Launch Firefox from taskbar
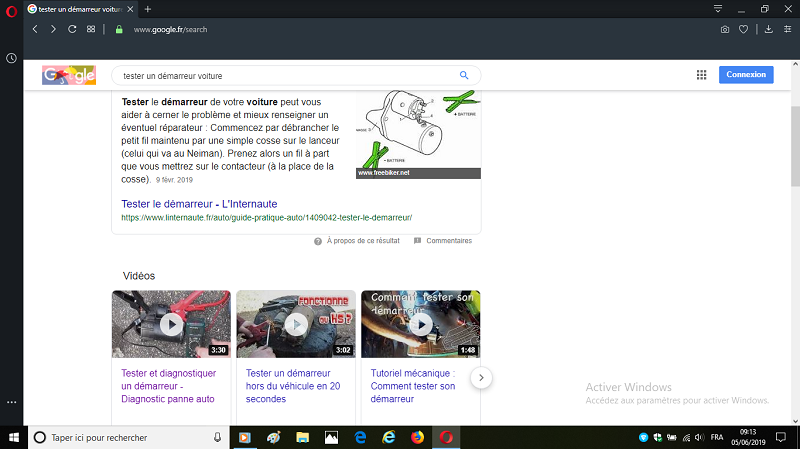The width and height of the screenshot is (800, 449). coord(417,438)
